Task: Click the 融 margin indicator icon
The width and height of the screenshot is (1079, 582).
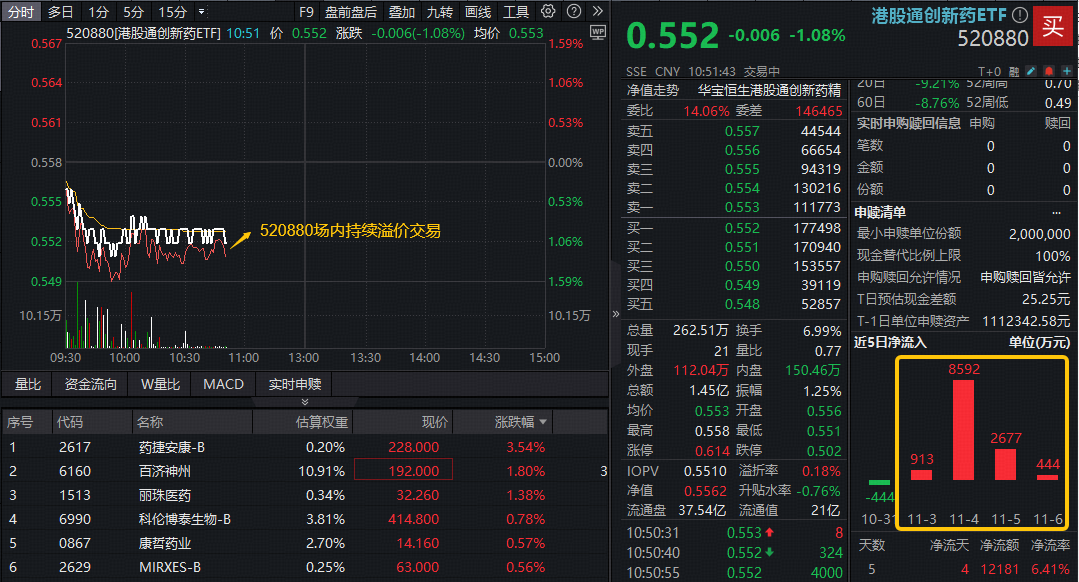Action: [x=1013, y=72]
